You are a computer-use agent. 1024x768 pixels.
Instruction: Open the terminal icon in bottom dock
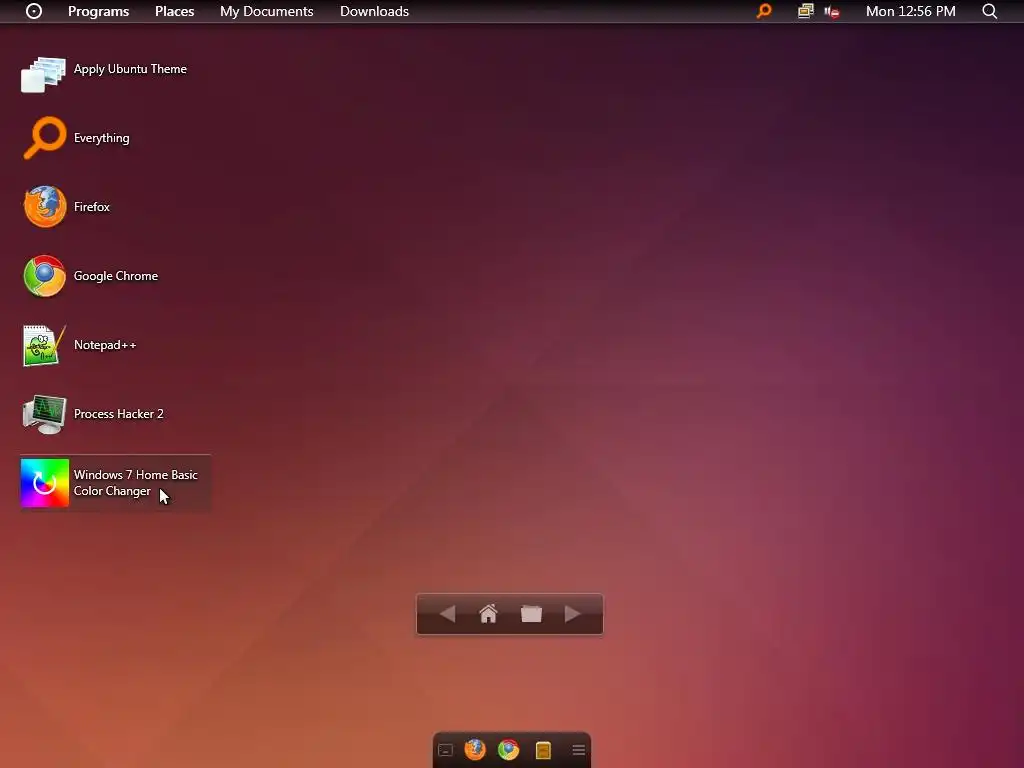pyautogui.click(x=445, y=750)
